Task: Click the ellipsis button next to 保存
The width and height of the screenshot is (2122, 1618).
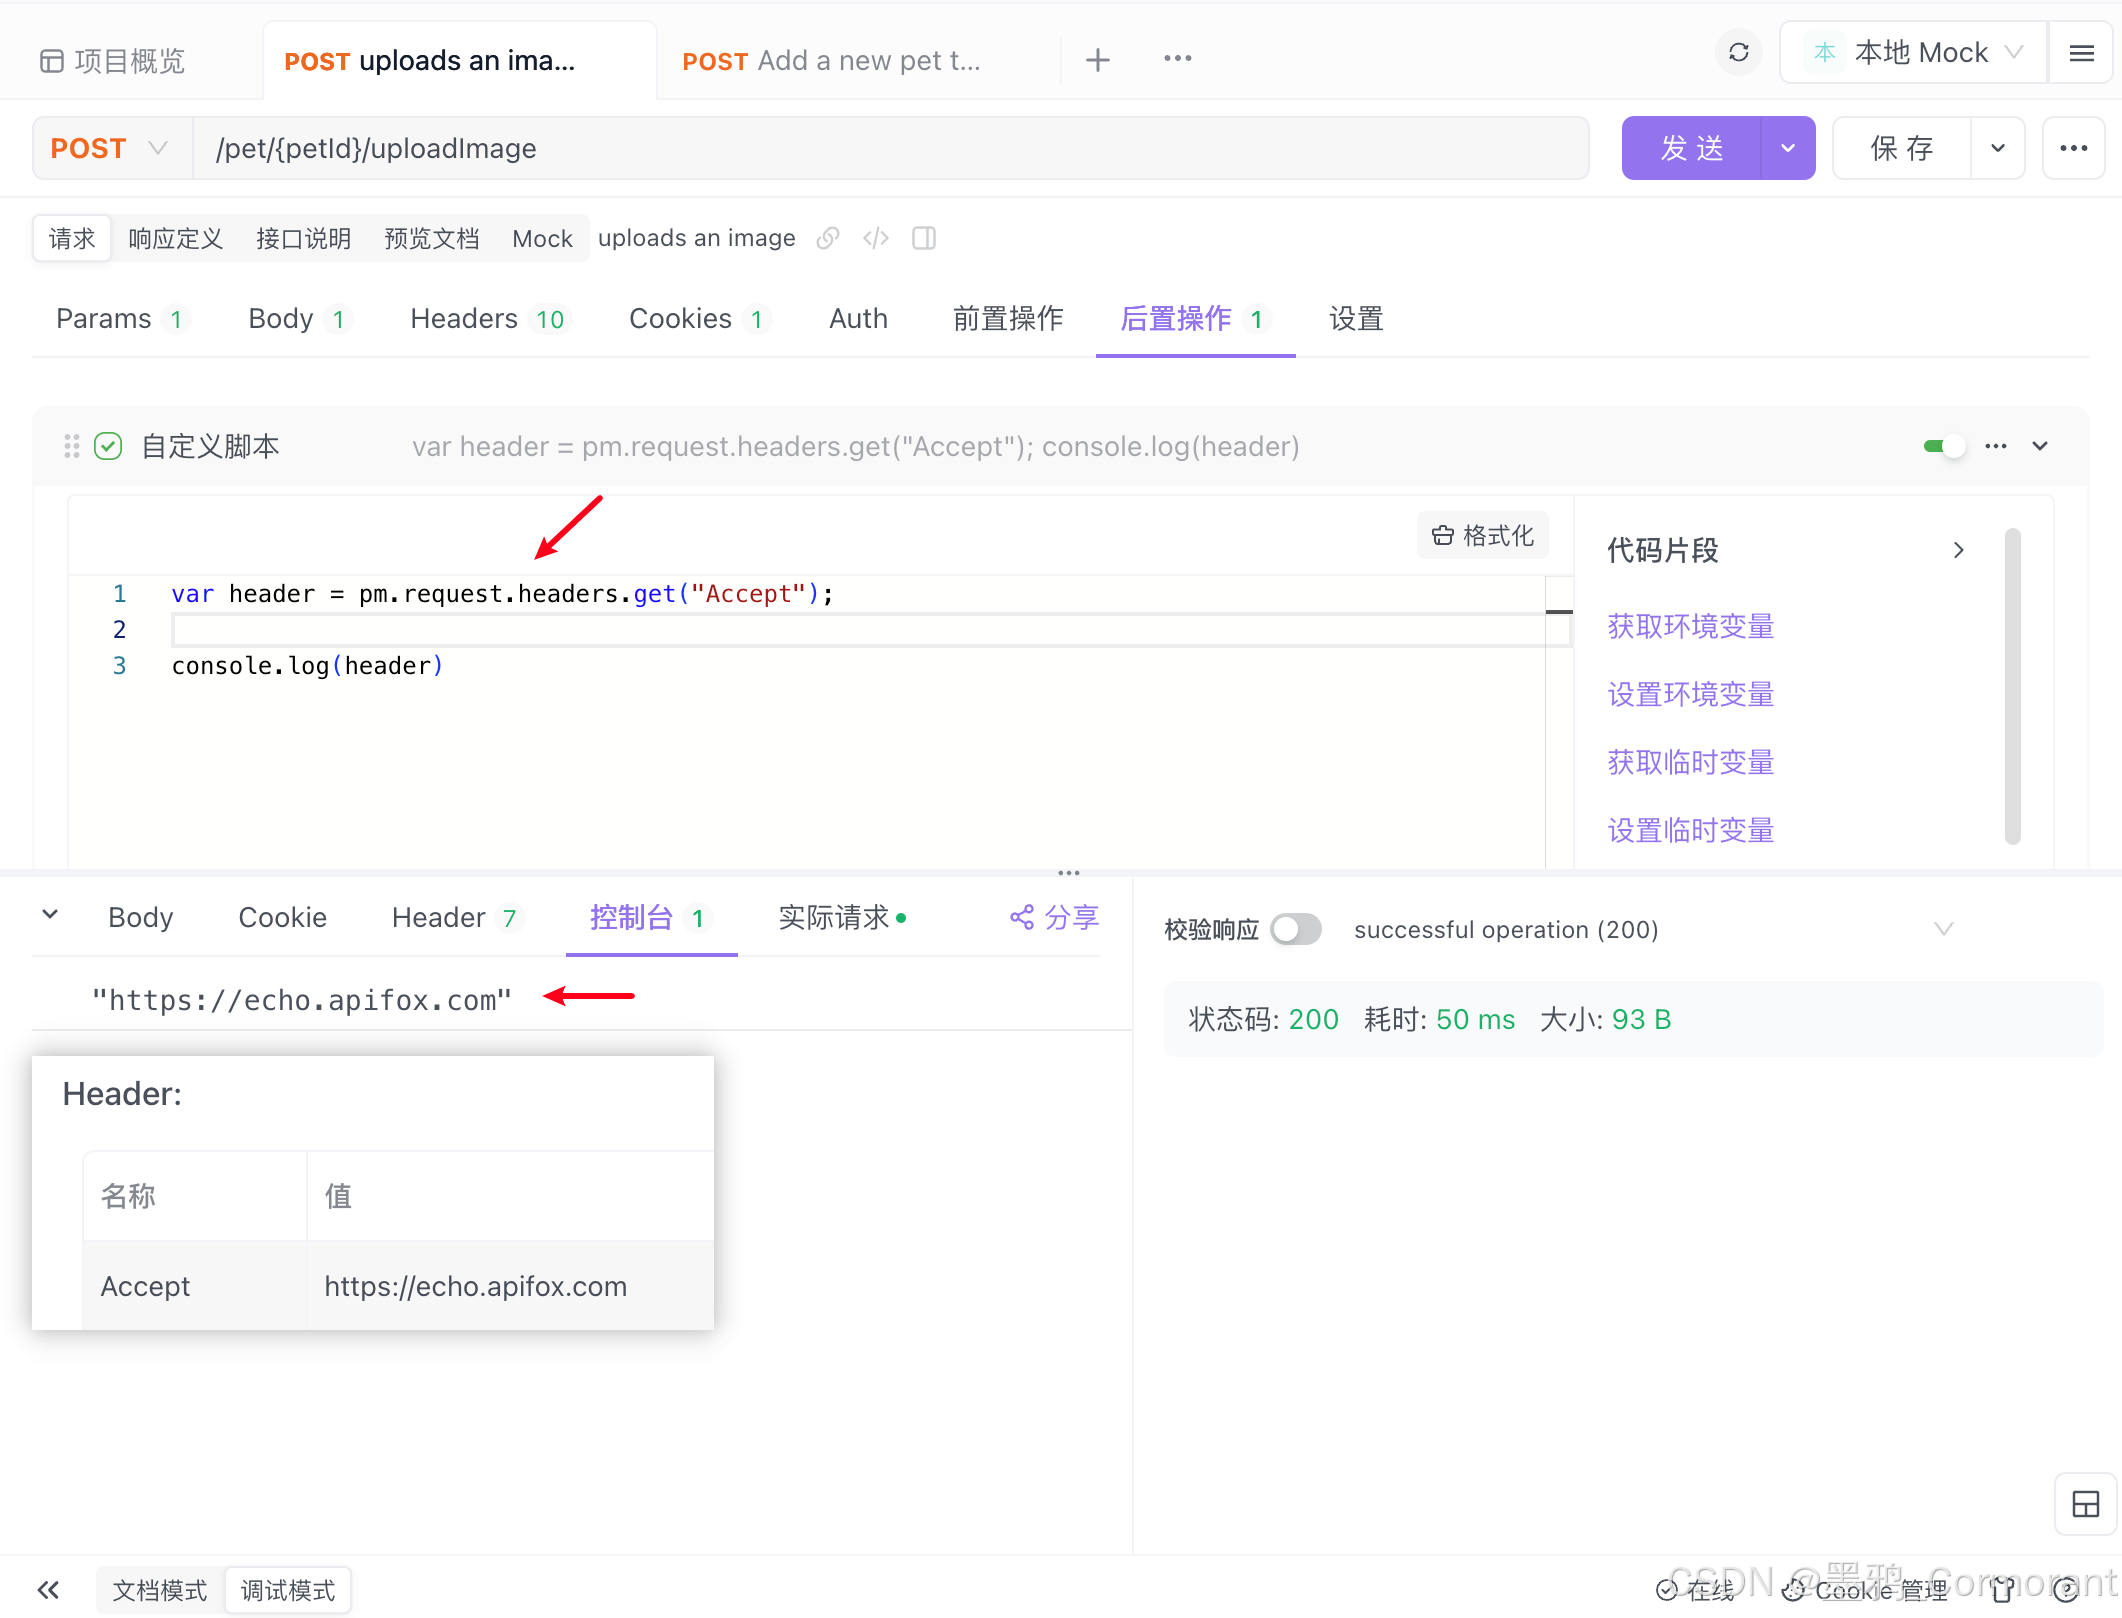Action: click(x=2073, y=148)
